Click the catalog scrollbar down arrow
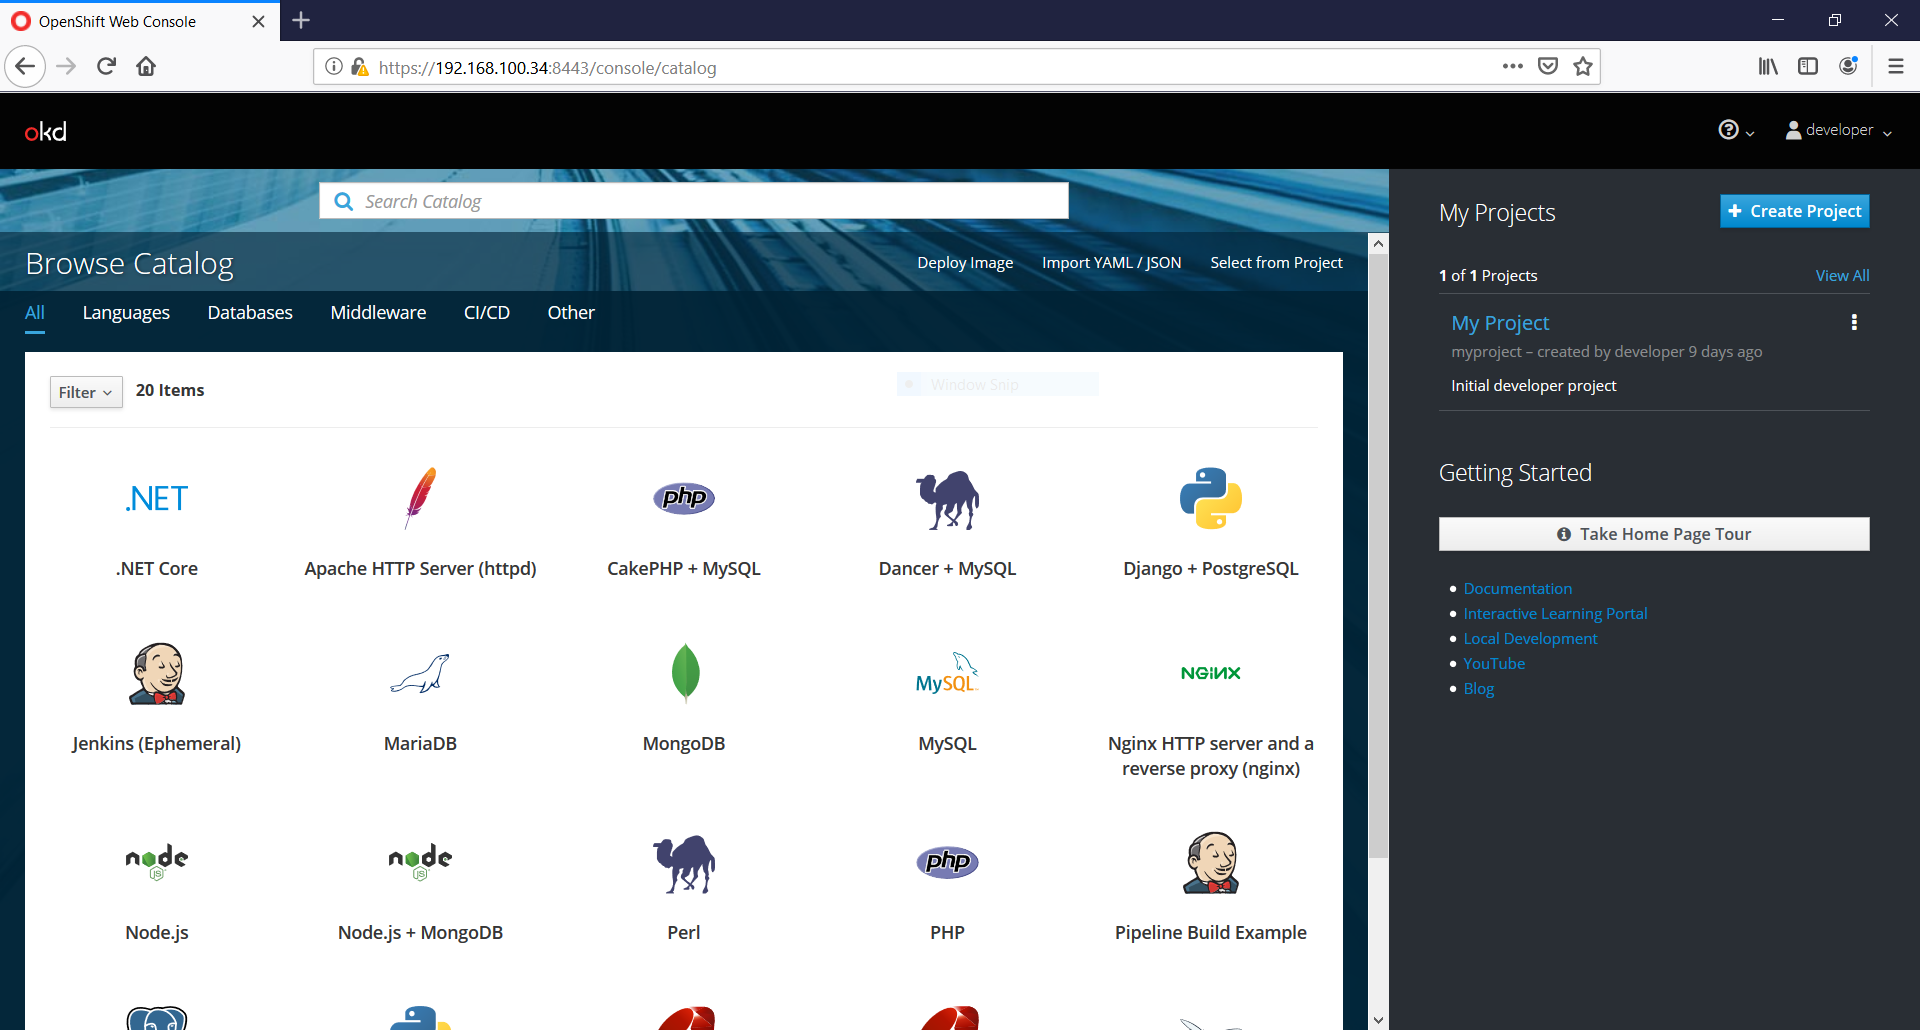The width and height of the screenshot is (1920, 1030). tap(1379, 1020)
